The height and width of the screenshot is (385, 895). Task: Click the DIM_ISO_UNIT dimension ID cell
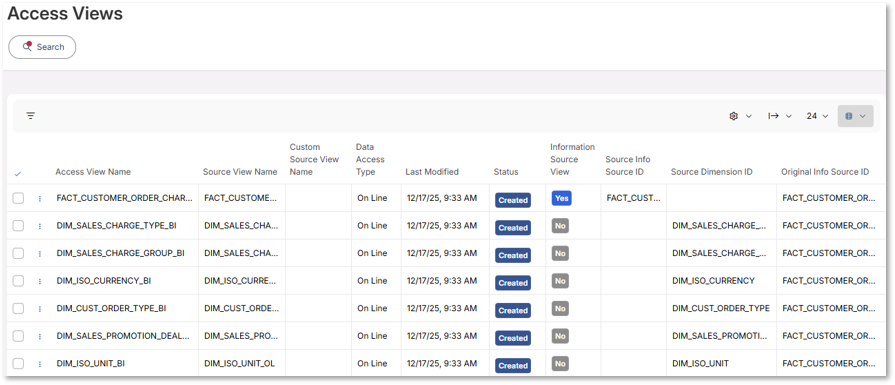(x=700, y=363)
